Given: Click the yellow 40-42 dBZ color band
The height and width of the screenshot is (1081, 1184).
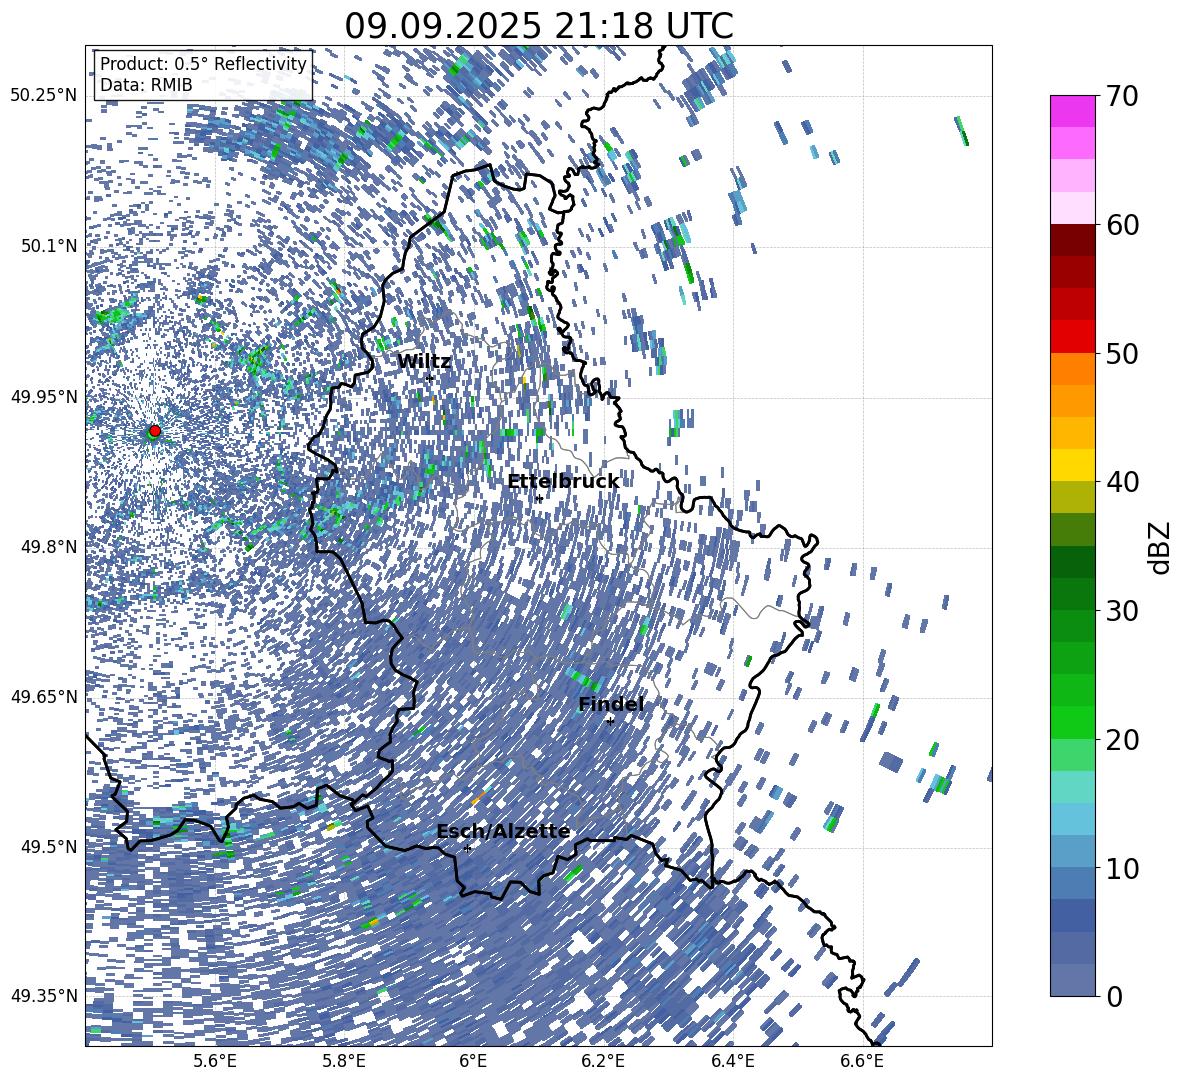Looking at the screenshot, I should coord(1073,464).
